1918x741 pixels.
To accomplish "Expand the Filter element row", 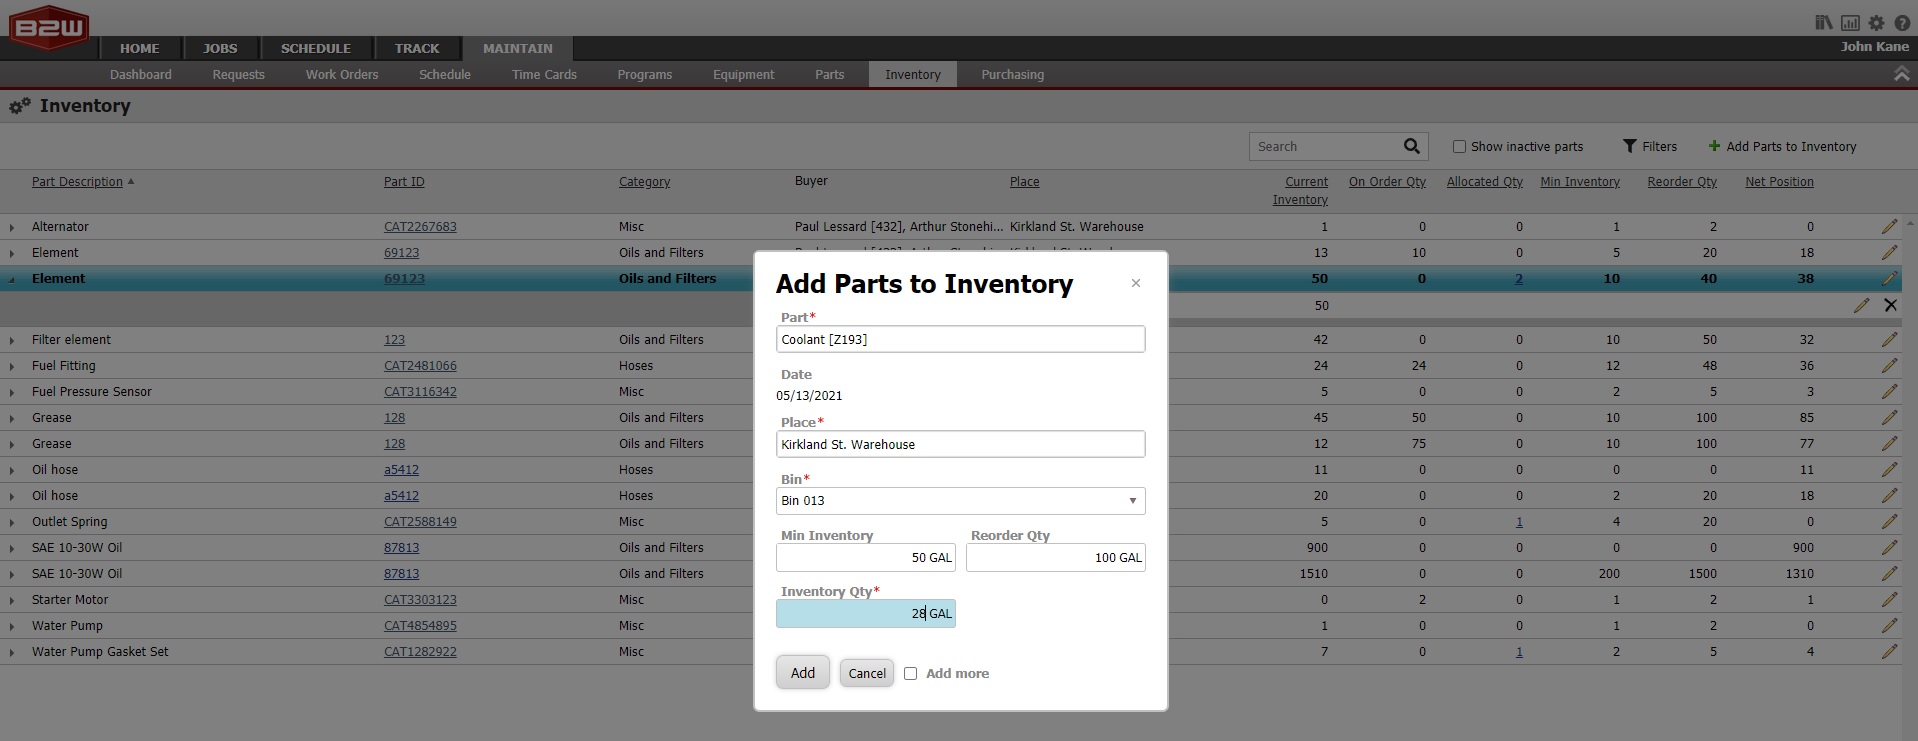I will click(12, 341).
